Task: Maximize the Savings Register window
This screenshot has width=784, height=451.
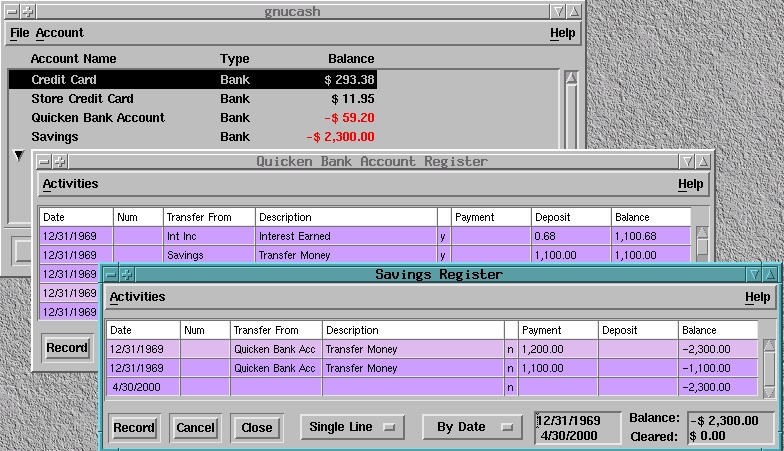Action: [772, 274]
